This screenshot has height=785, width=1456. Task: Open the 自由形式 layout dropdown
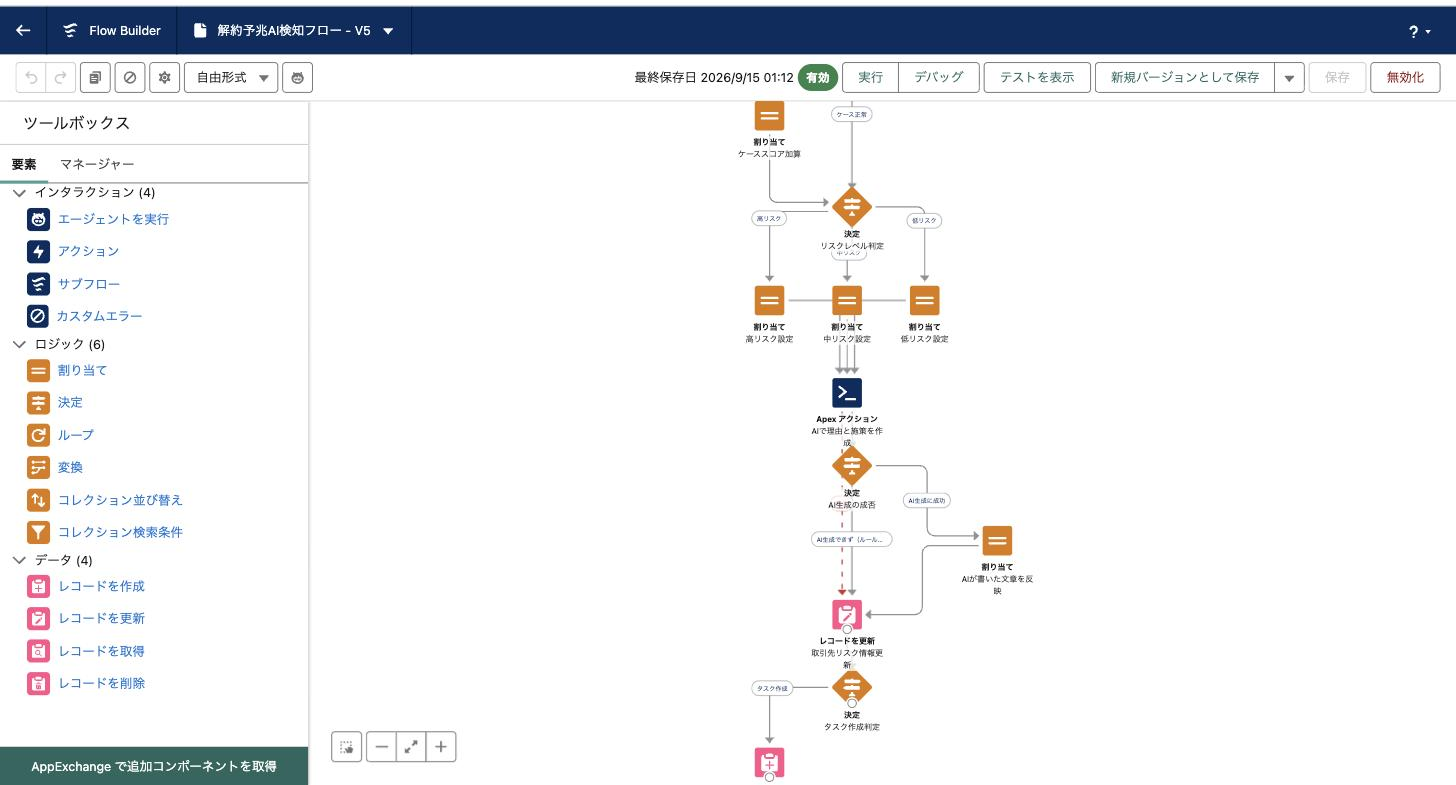pos(231,77)
